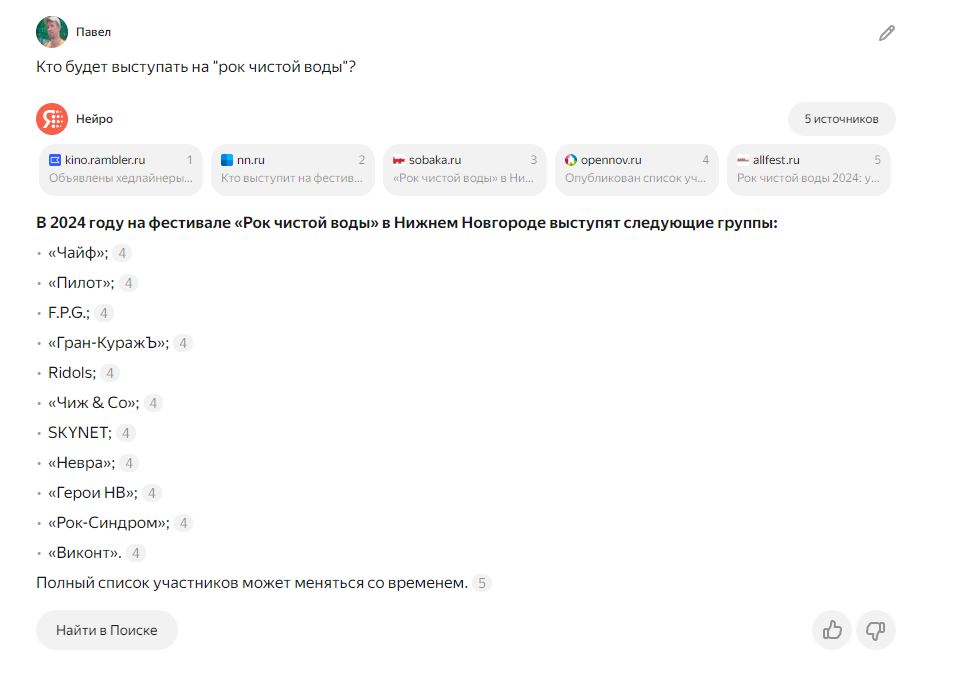The image size is (956, 684).
Task: Click the thumbs up like icon
Action: click(832, 630)
